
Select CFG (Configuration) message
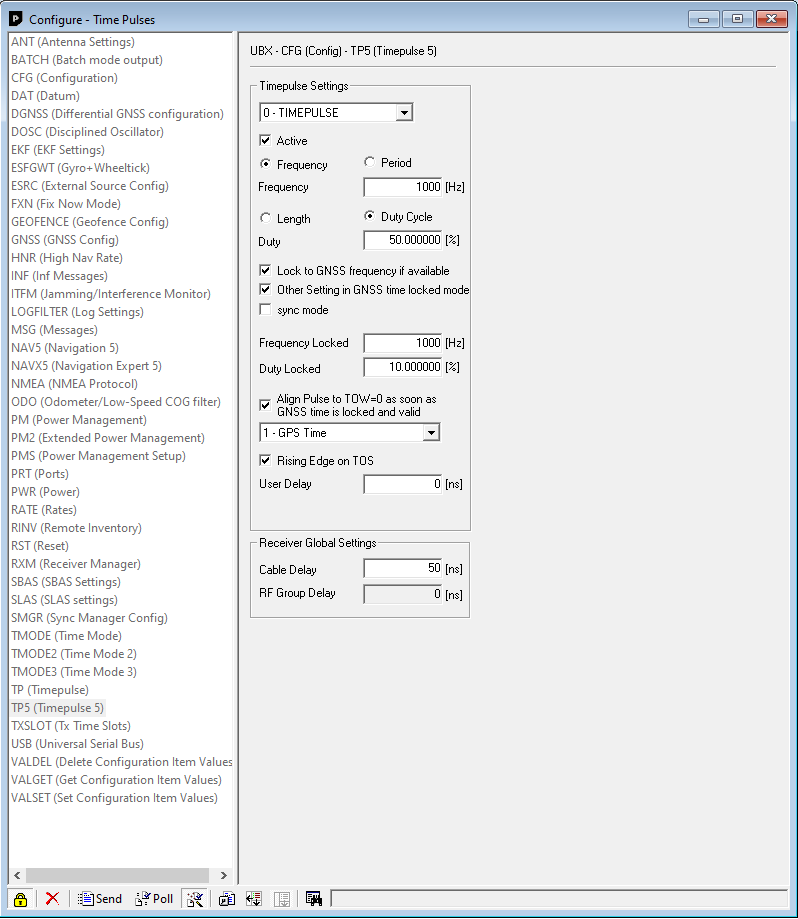tap(64, 78)
